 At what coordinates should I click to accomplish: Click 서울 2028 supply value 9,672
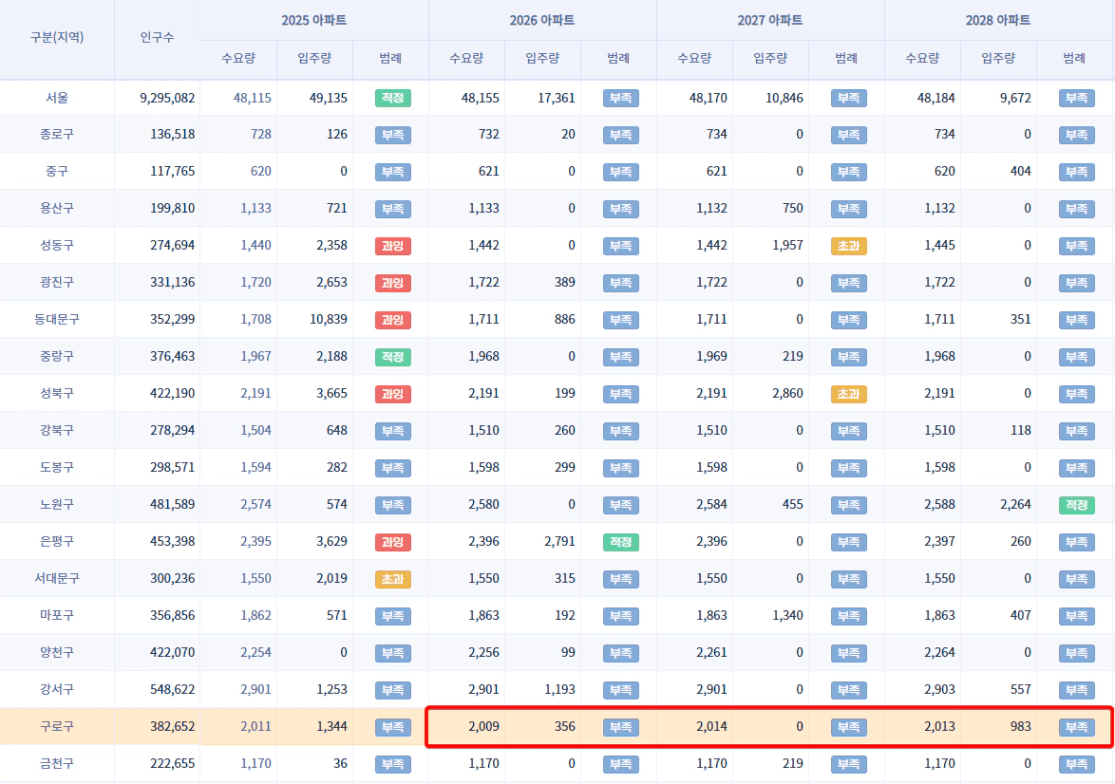tap(1015, 98)
